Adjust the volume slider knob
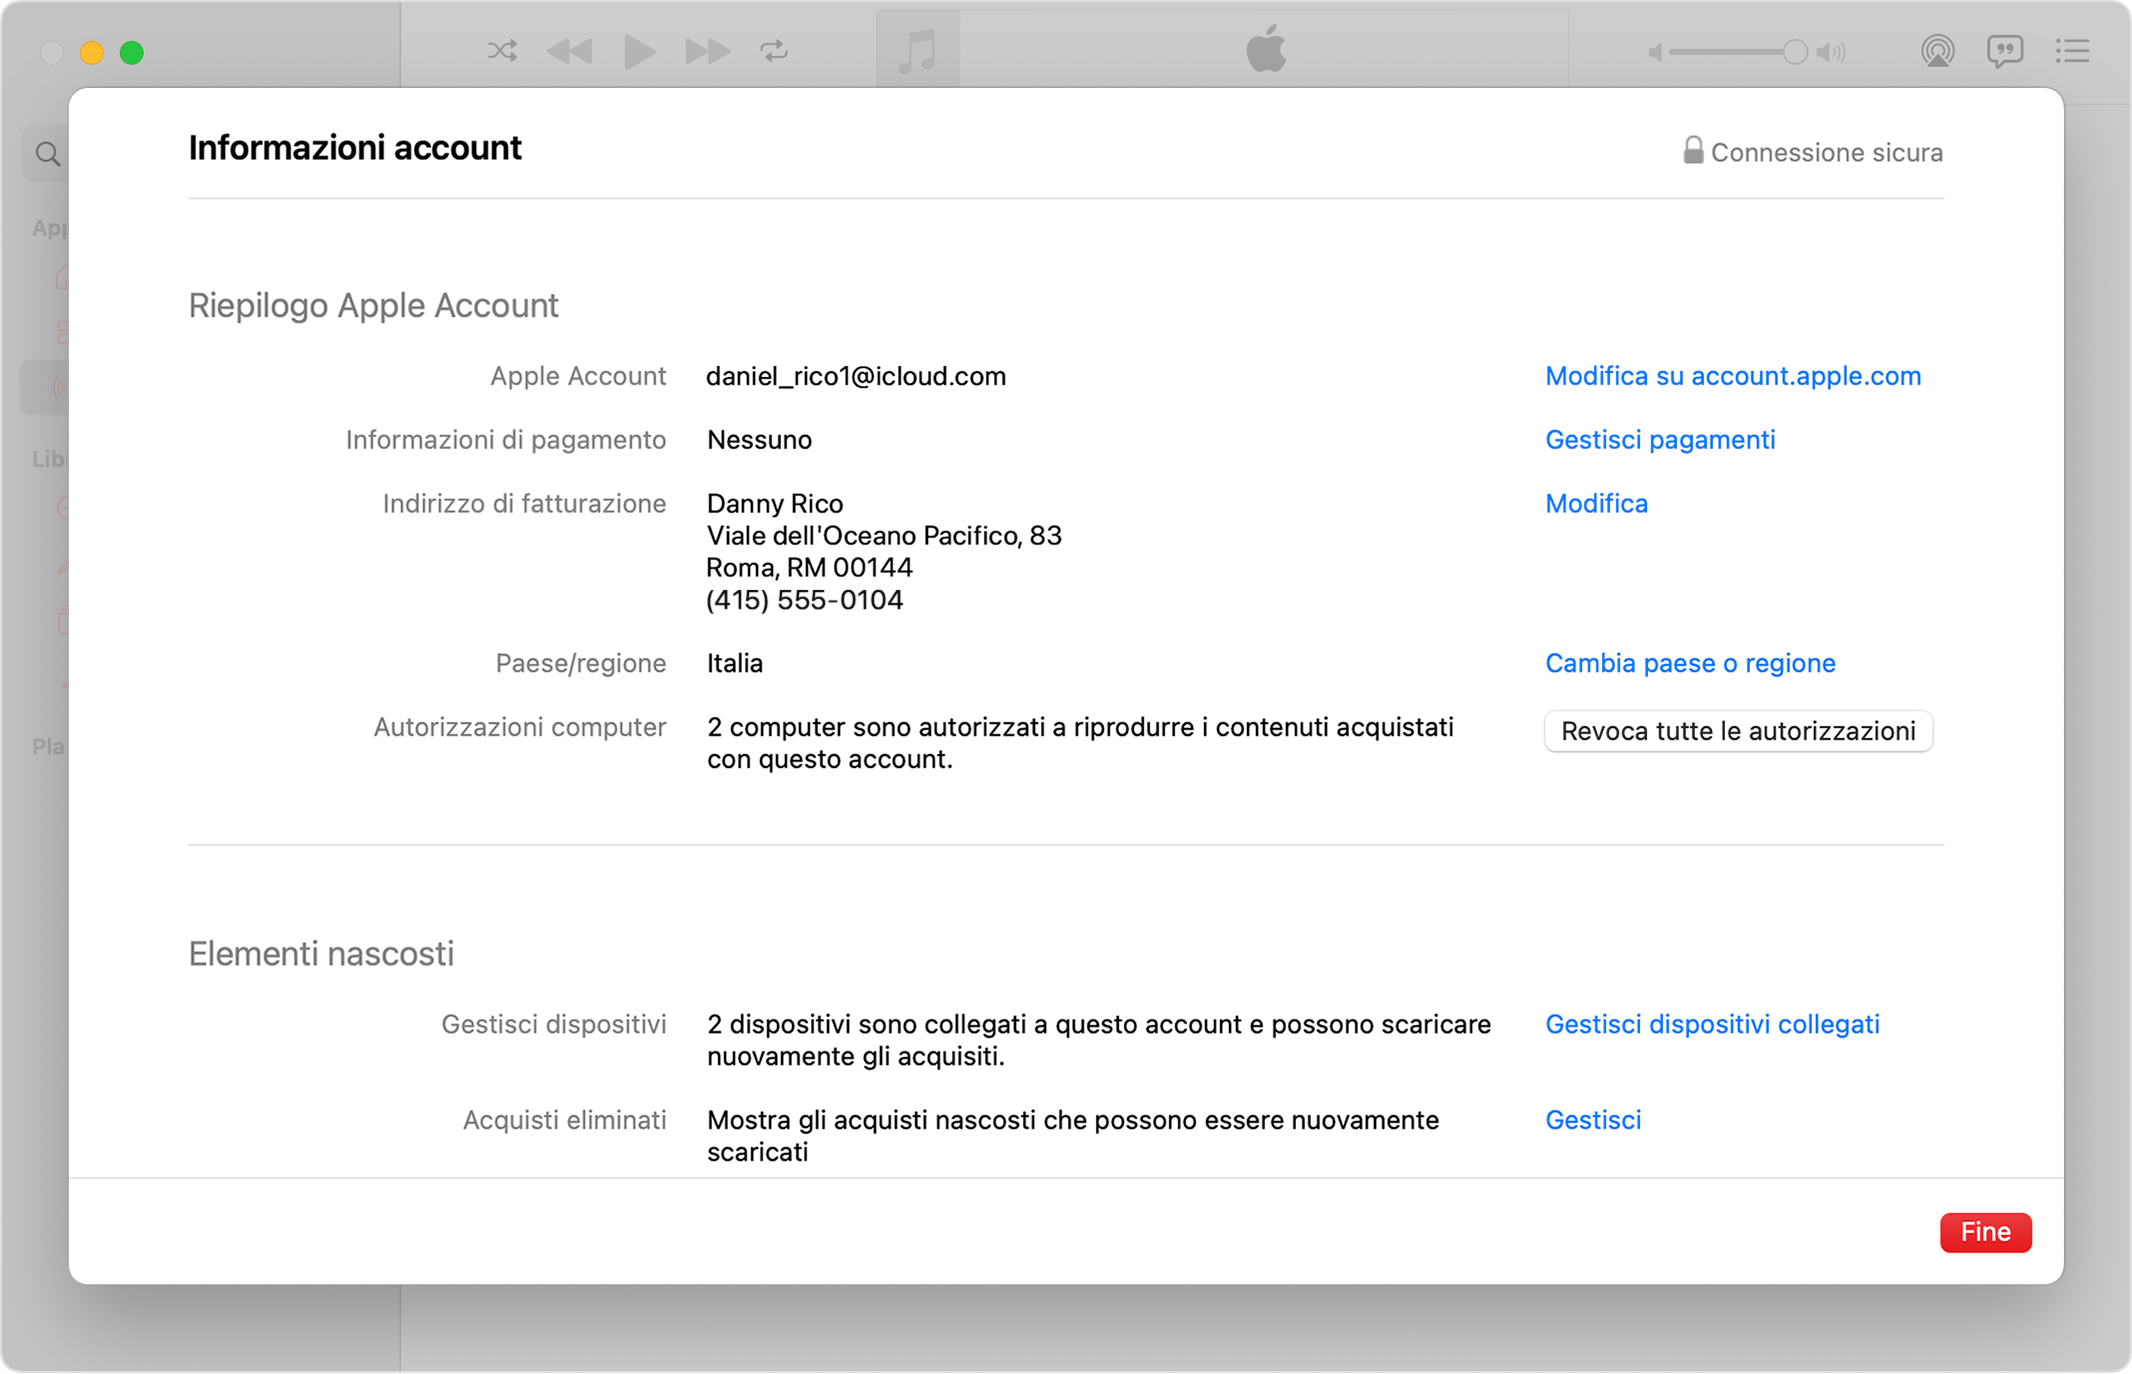The width and height of the screenshot is (2132, 1374). (x=1795, y=52)
